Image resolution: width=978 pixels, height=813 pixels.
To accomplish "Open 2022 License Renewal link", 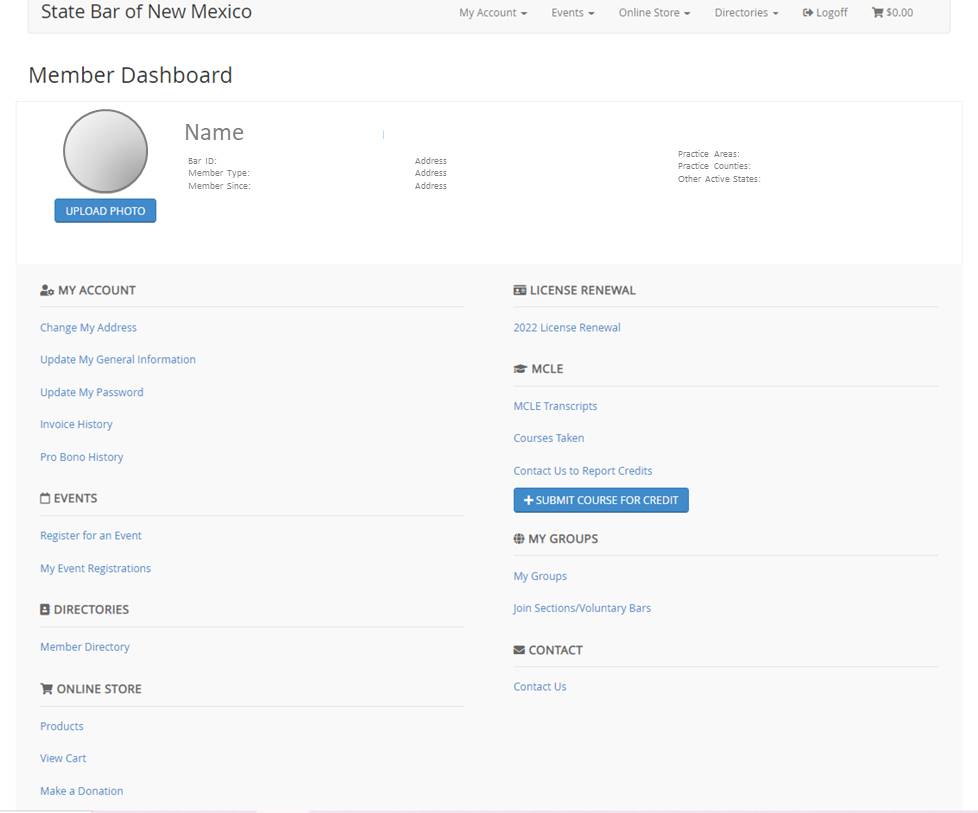I will (567, 328).
